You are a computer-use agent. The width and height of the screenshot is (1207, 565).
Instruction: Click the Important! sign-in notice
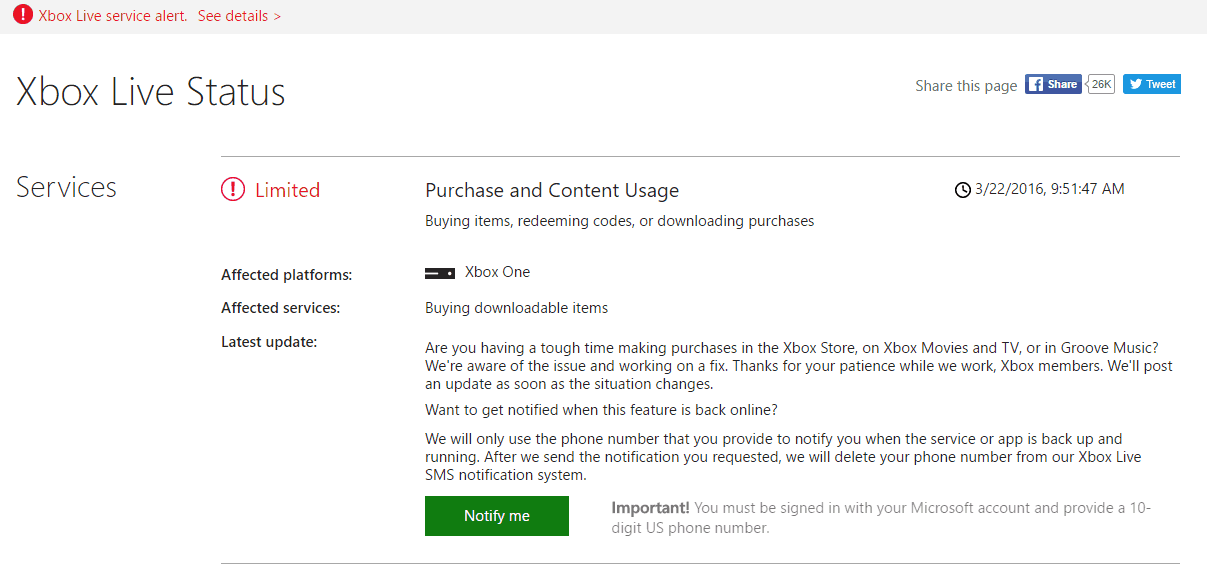pyautogui.click(x=881, y=517)
